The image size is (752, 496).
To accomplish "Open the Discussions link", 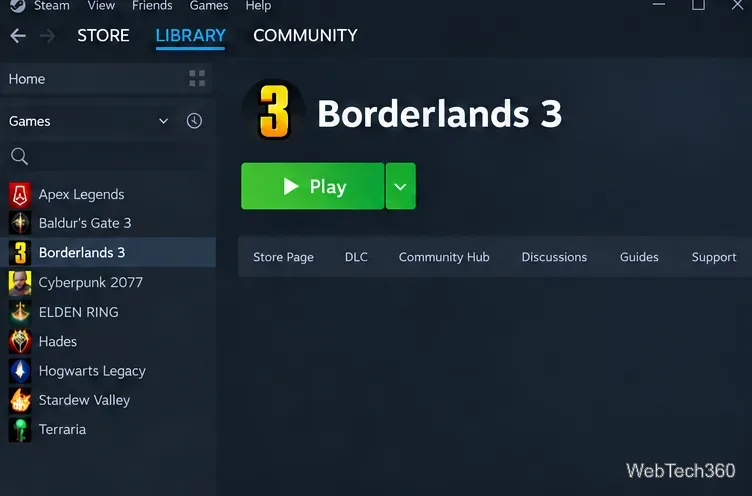I will pos(554,257).
